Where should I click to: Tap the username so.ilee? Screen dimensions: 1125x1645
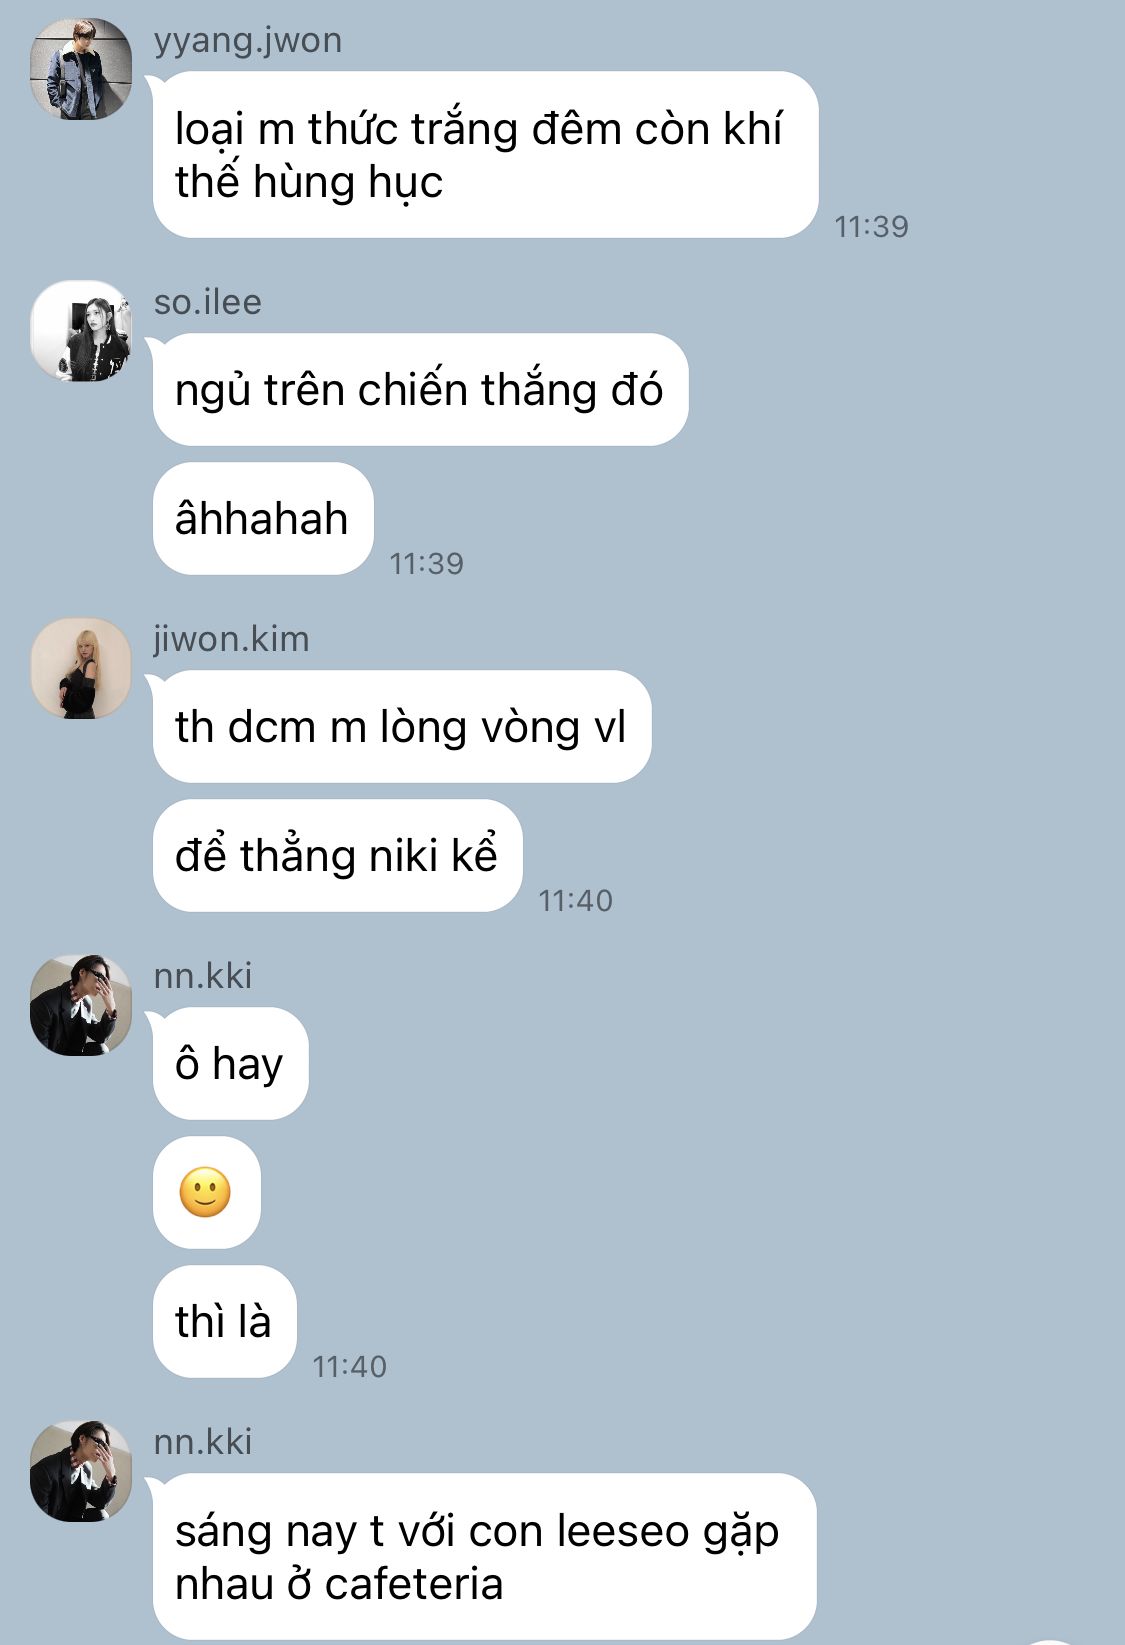(207, 302)
